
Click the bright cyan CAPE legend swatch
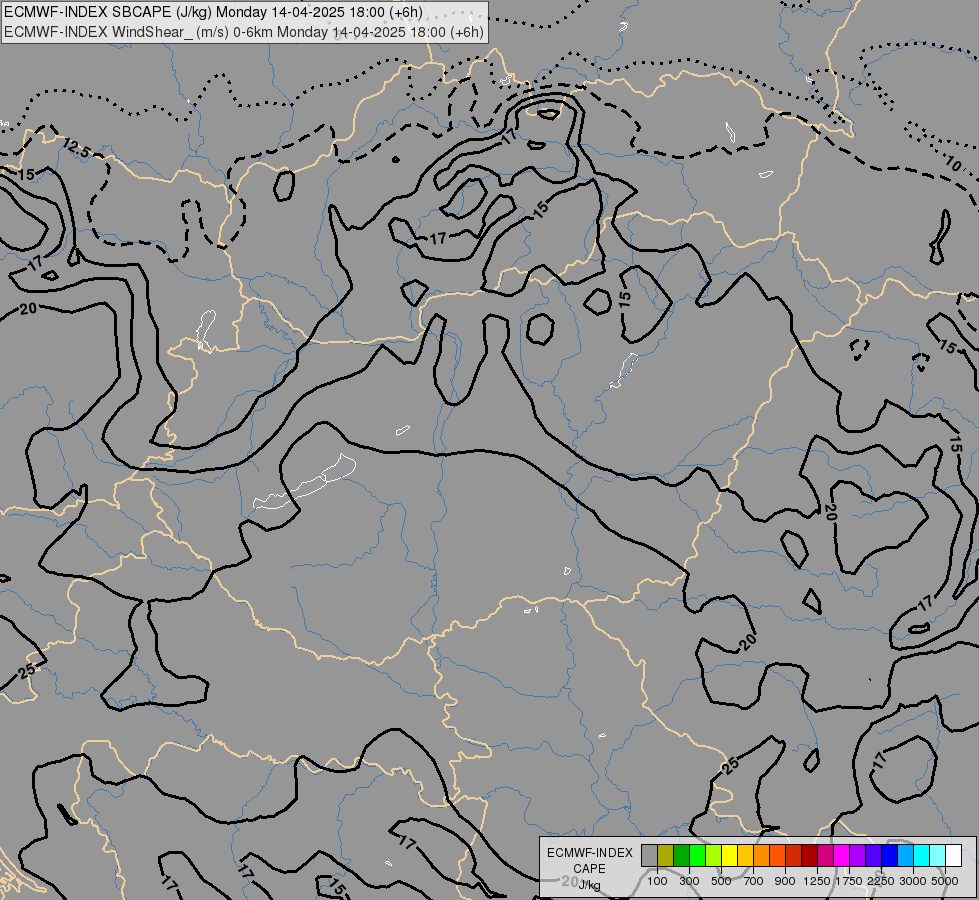point(922,855)
